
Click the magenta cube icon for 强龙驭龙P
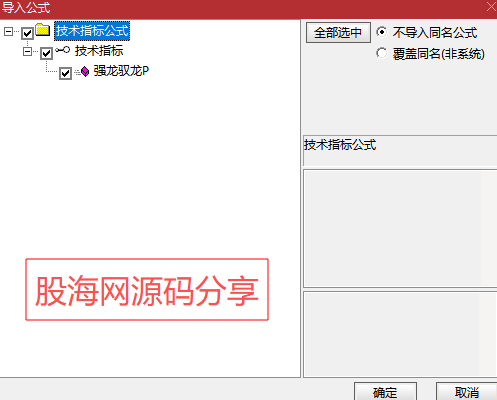pos(85,71)
